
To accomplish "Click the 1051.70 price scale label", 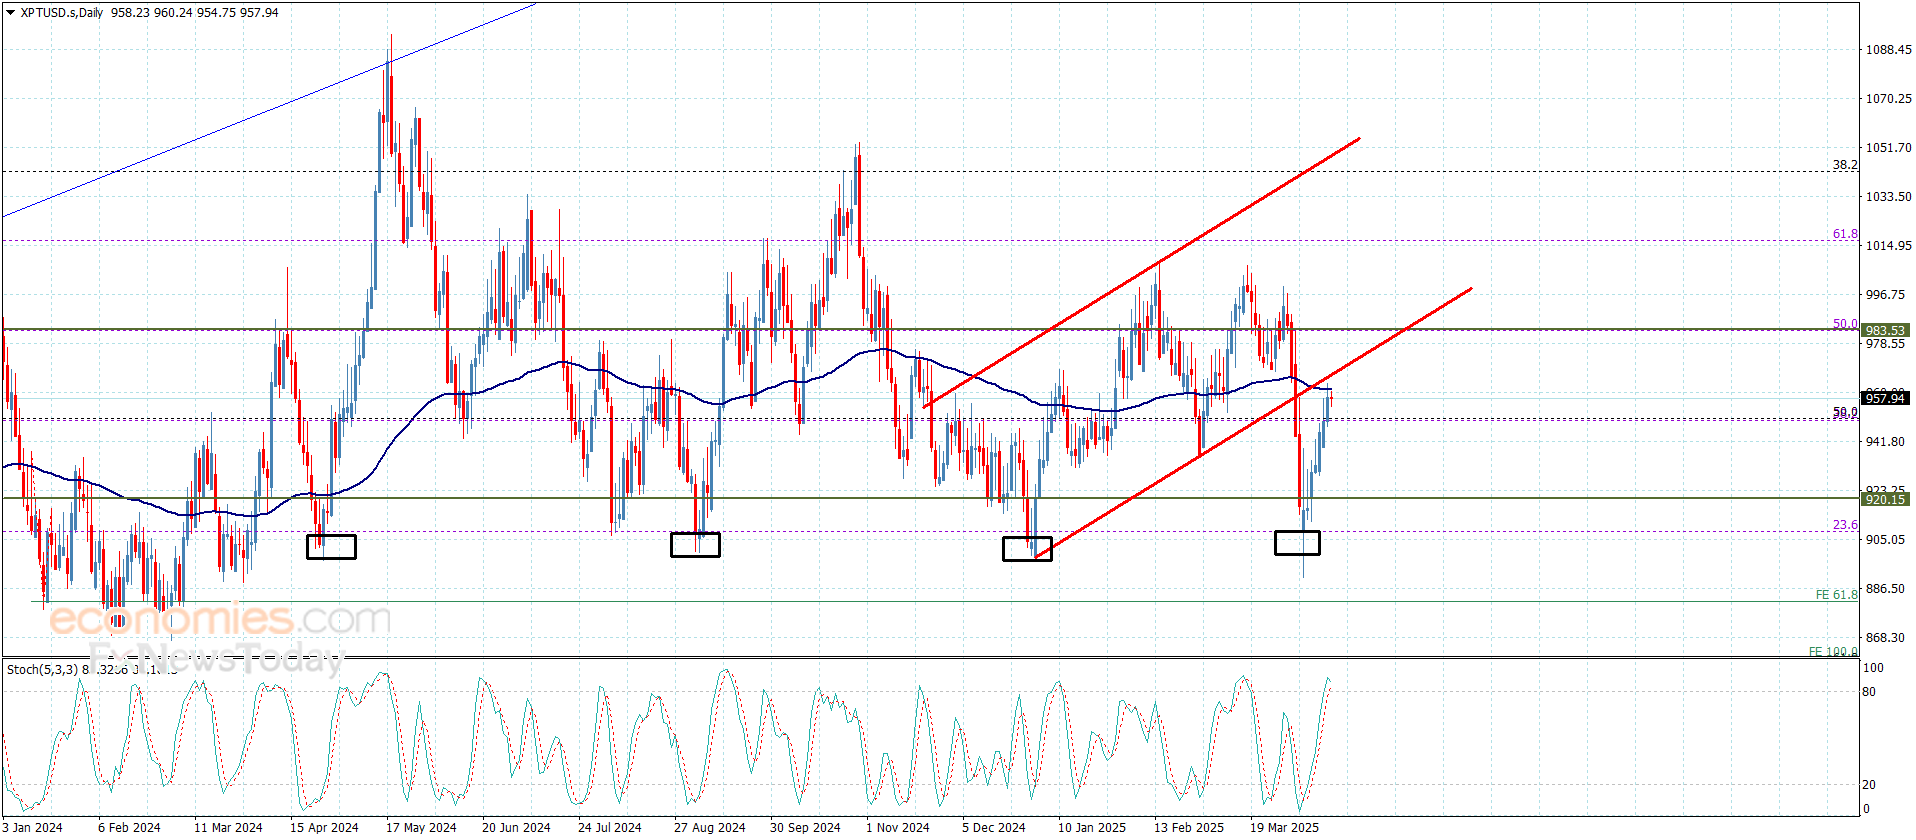I will 1888,148.
